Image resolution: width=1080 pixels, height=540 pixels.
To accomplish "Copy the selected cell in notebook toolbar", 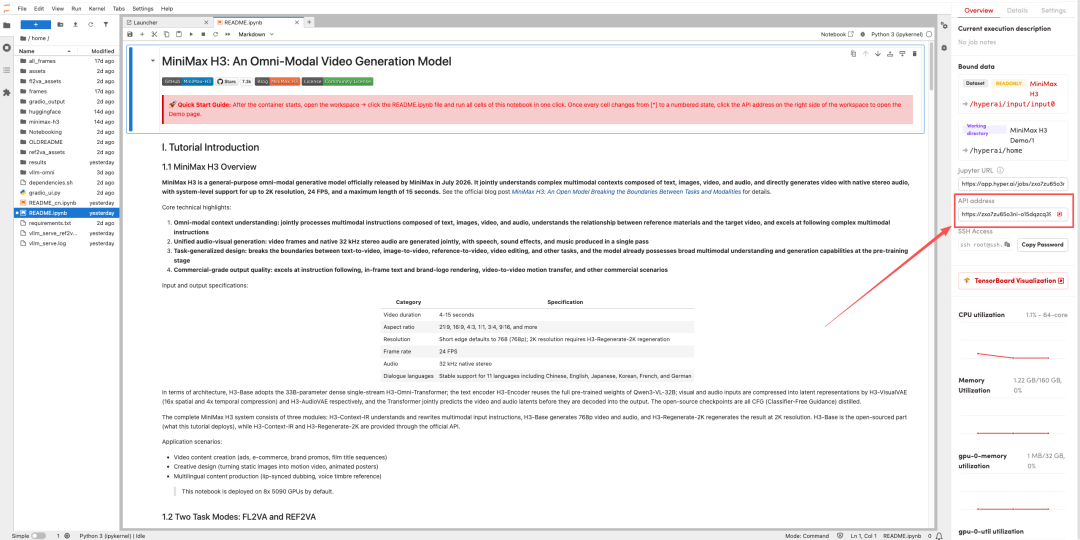I will (167, 34).
